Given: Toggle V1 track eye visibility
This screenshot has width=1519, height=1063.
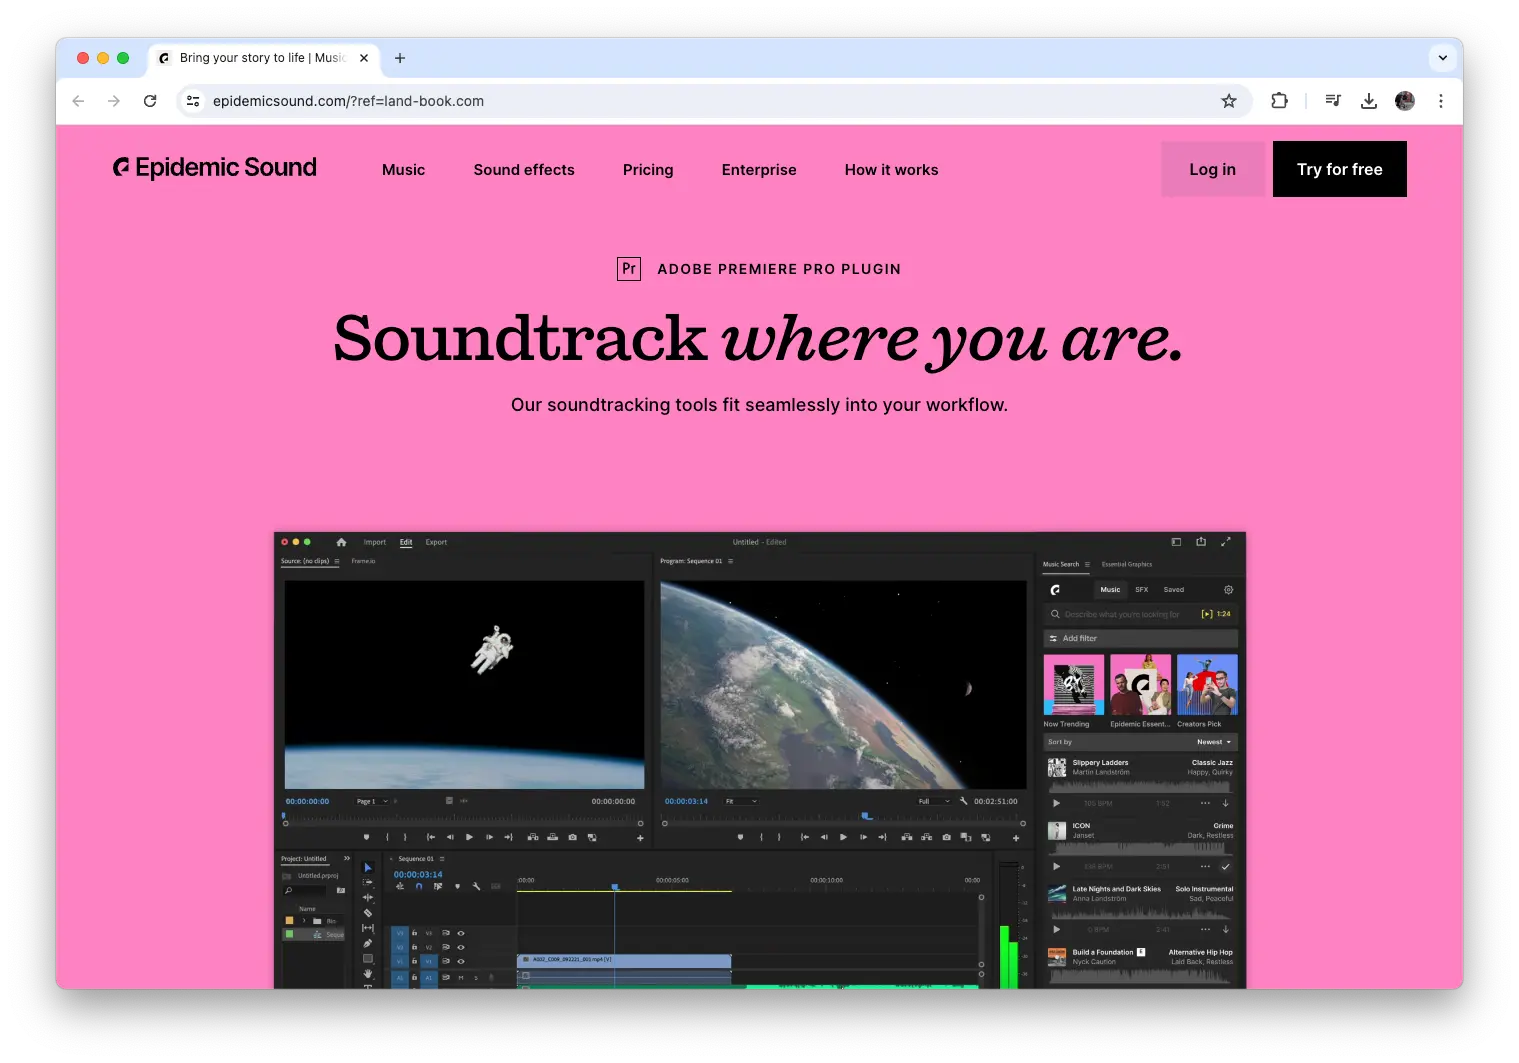Looking at the screenshot, I should pos(461,961).
